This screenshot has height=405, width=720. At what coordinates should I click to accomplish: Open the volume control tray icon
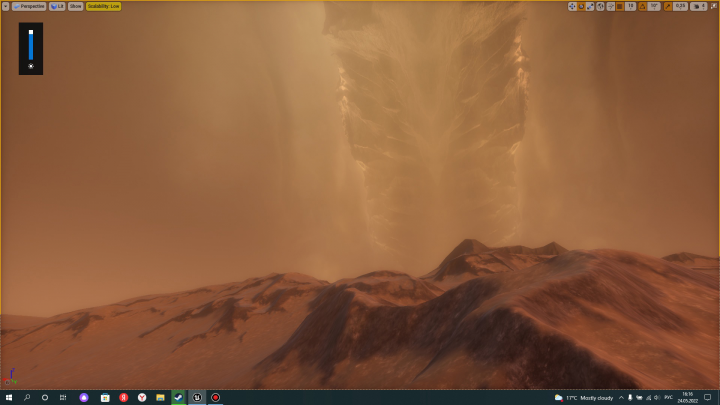657,398
